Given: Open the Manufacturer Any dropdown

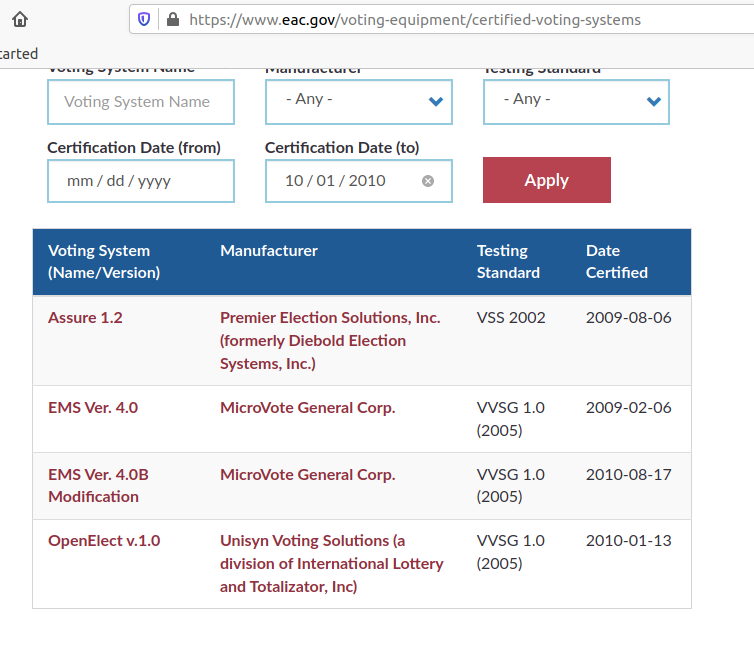Looking at the screenshot, I should (359, 102).
